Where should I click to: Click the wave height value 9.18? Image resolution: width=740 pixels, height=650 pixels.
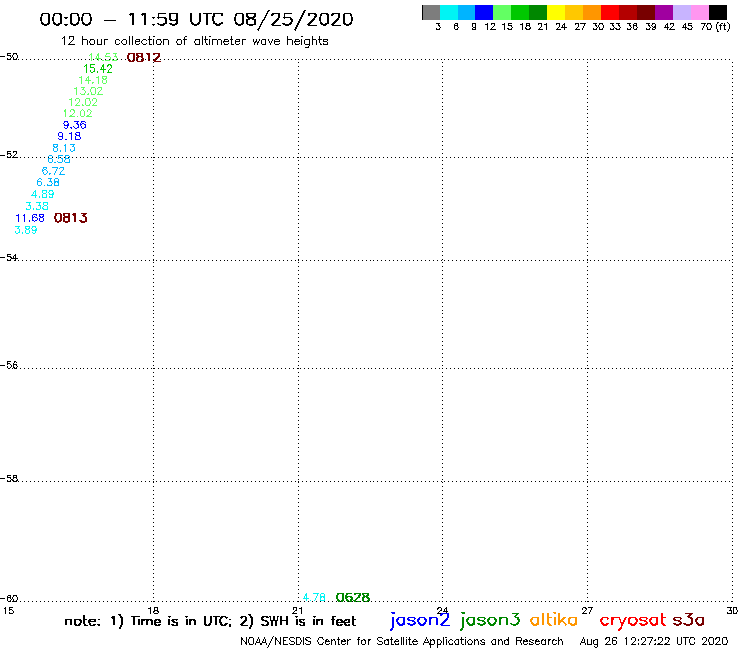[x=69, y=136]
